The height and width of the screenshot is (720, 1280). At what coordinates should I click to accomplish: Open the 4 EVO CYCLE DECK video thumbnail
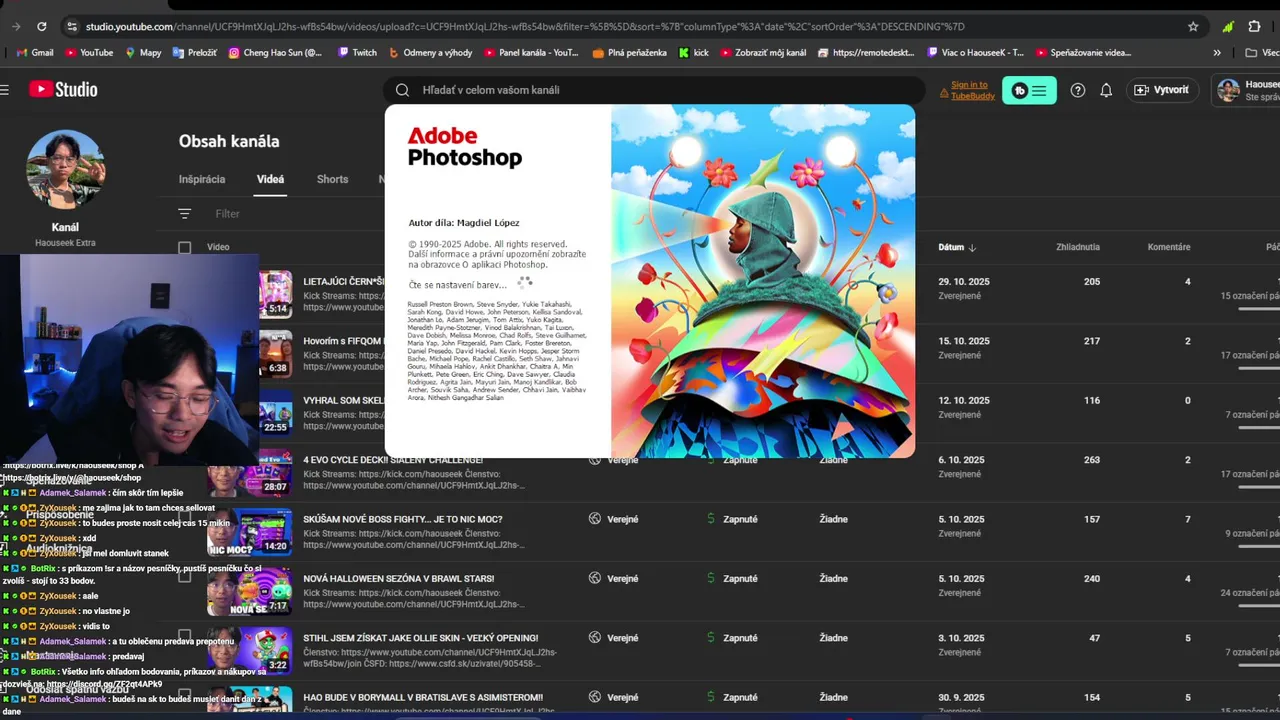(x=249, y=472)
